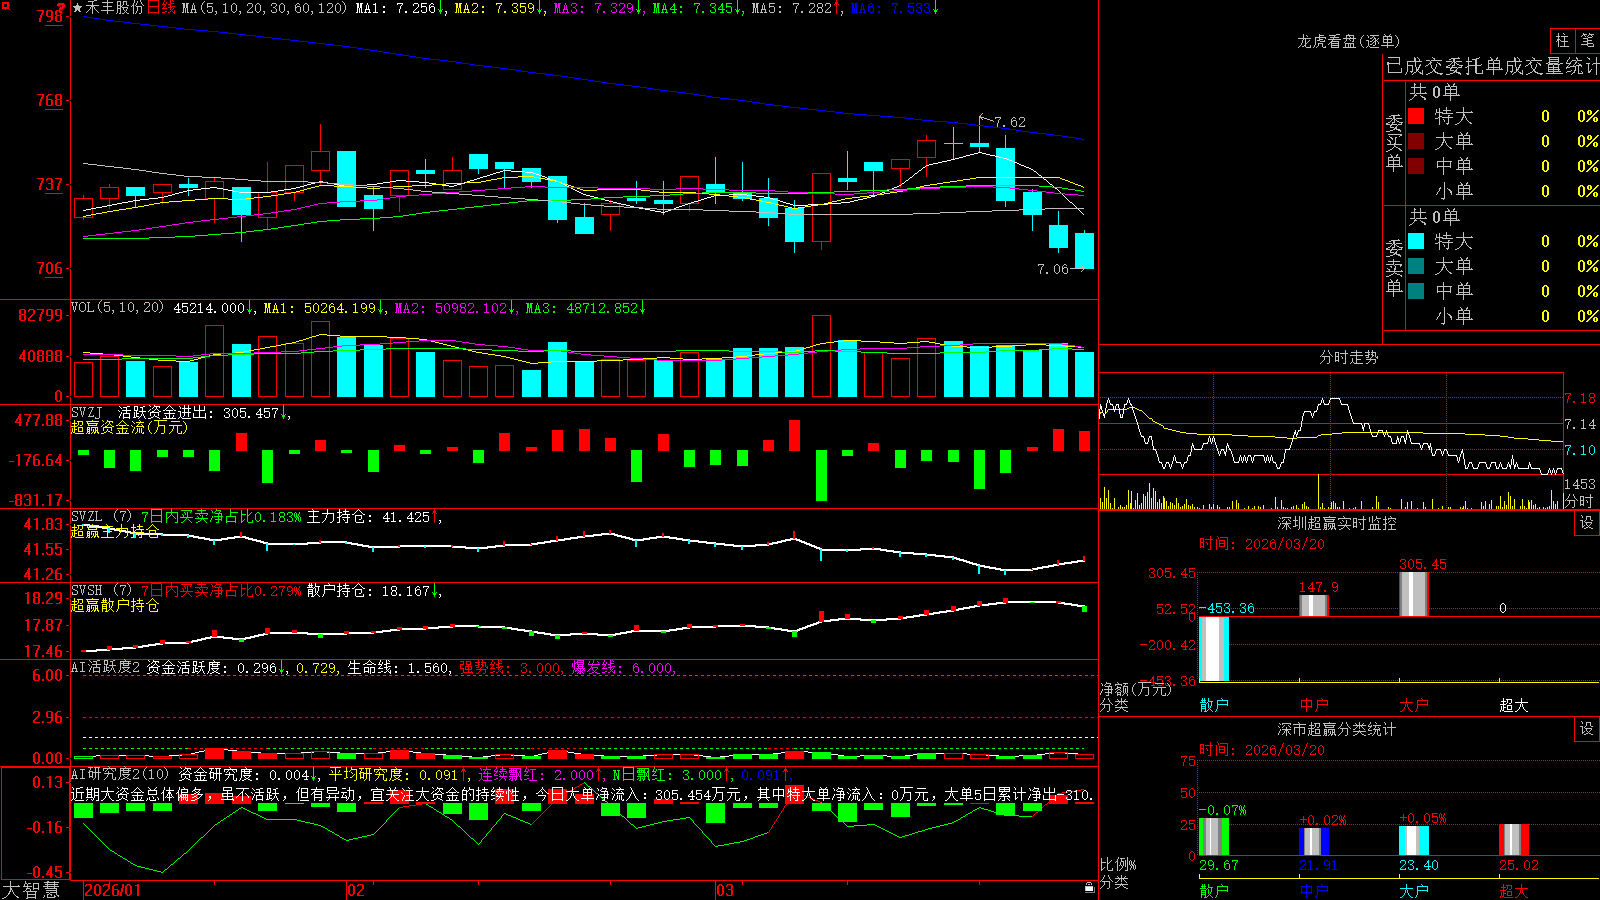Click the blue 中户 ratio bar 21.91

pyautogui.click(x=1314, y=842)
